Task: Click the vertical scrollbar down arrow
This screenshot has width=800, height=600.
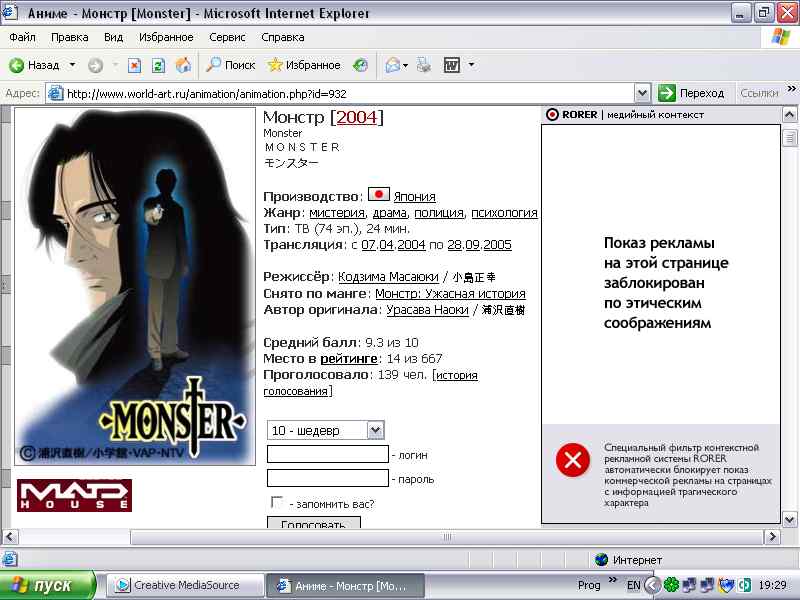Action: (789, 520)
